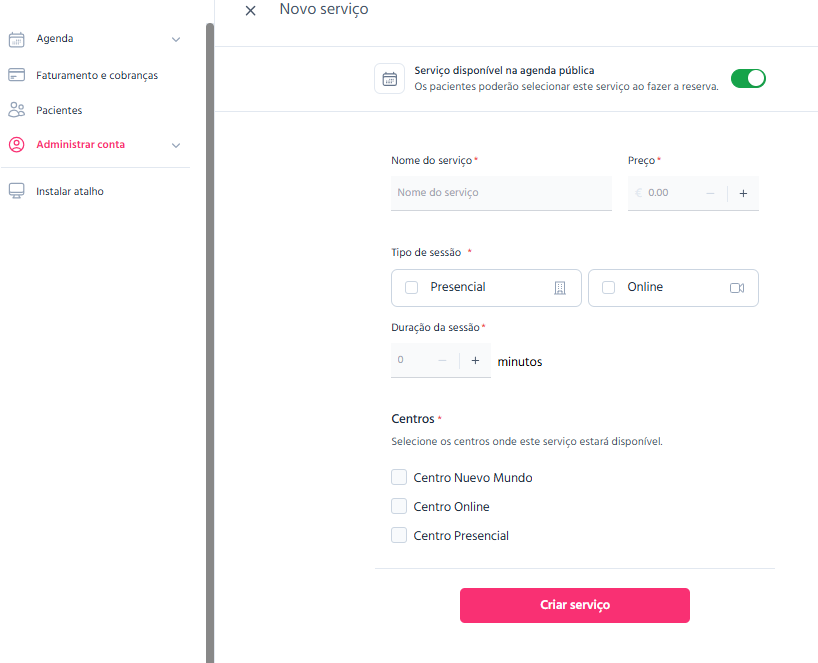Click the Agenda calendar icon in sidebar
The height and width of the screenshot is (663, 818).
click(x=17, y=39)
